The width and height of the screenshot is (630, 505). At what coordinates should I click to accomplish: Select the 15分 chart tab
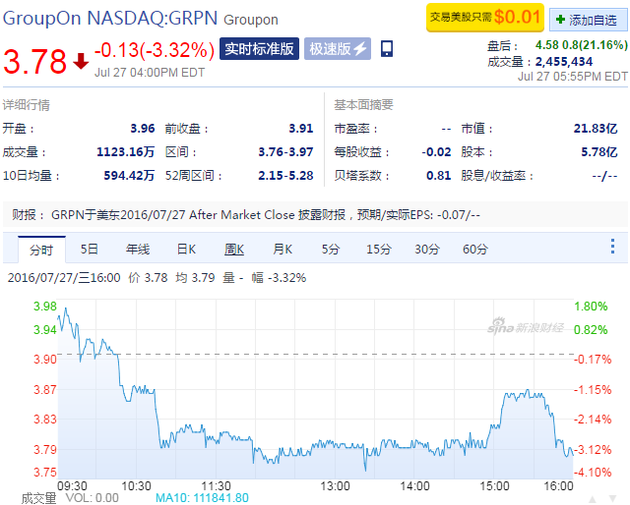pyautogui.click(x=379, y=249)
